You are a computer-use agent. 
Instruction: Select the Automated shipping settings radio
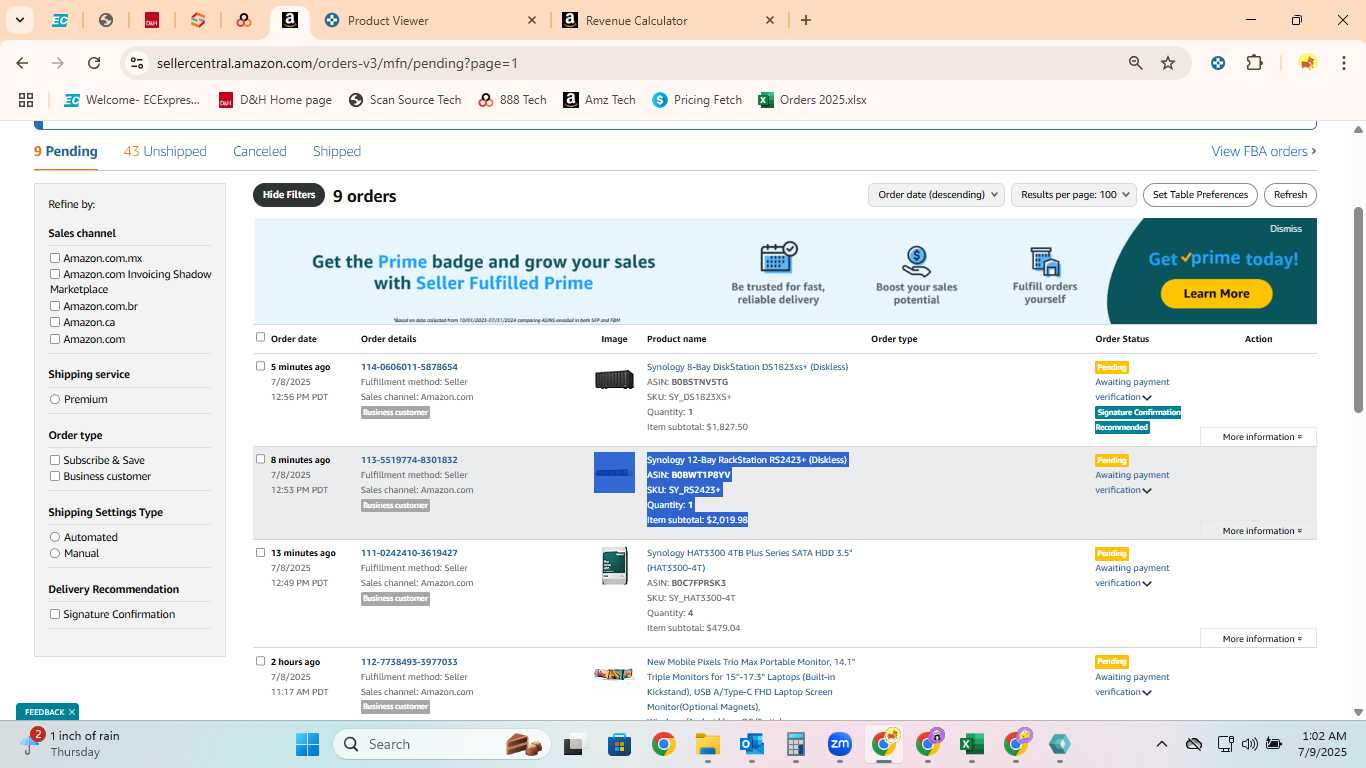55,537
